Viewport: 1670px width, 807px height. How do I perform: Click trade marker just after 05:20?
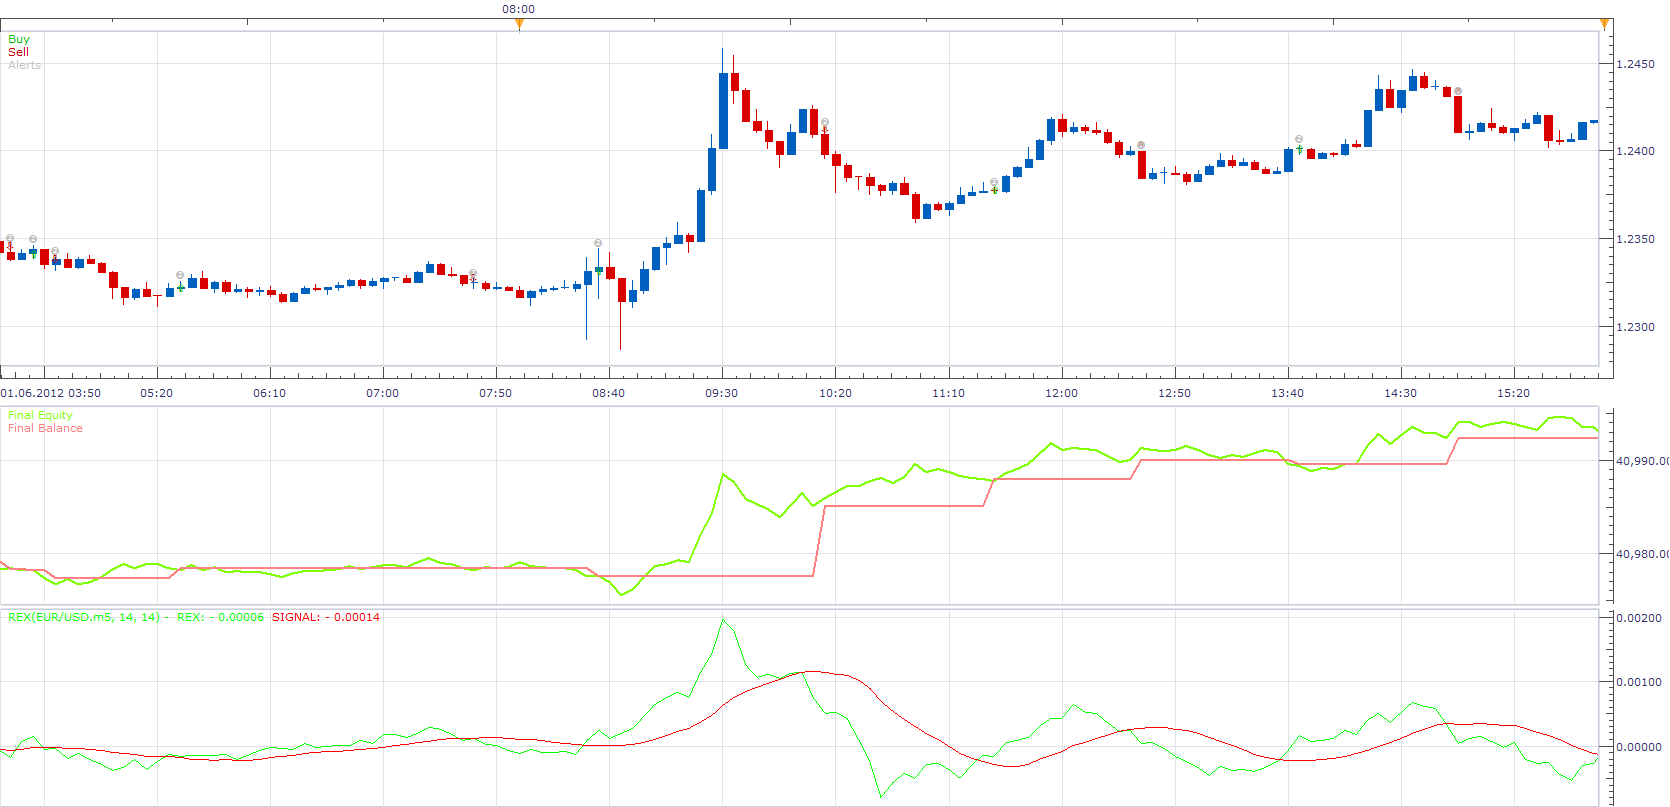(x=180, y=275)
